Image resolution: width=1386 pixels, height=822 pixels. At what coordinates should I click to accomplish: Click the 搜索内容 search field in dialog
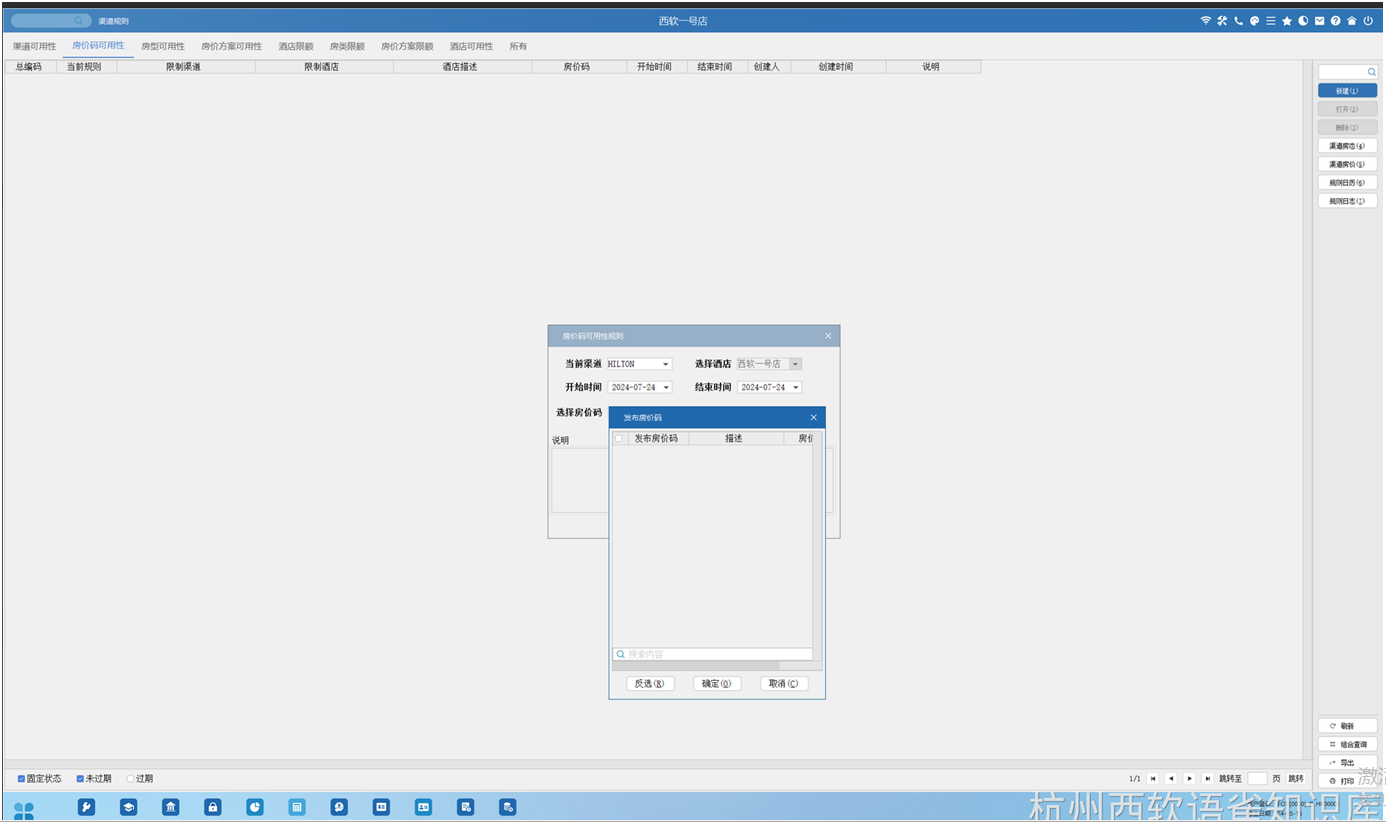712,654
